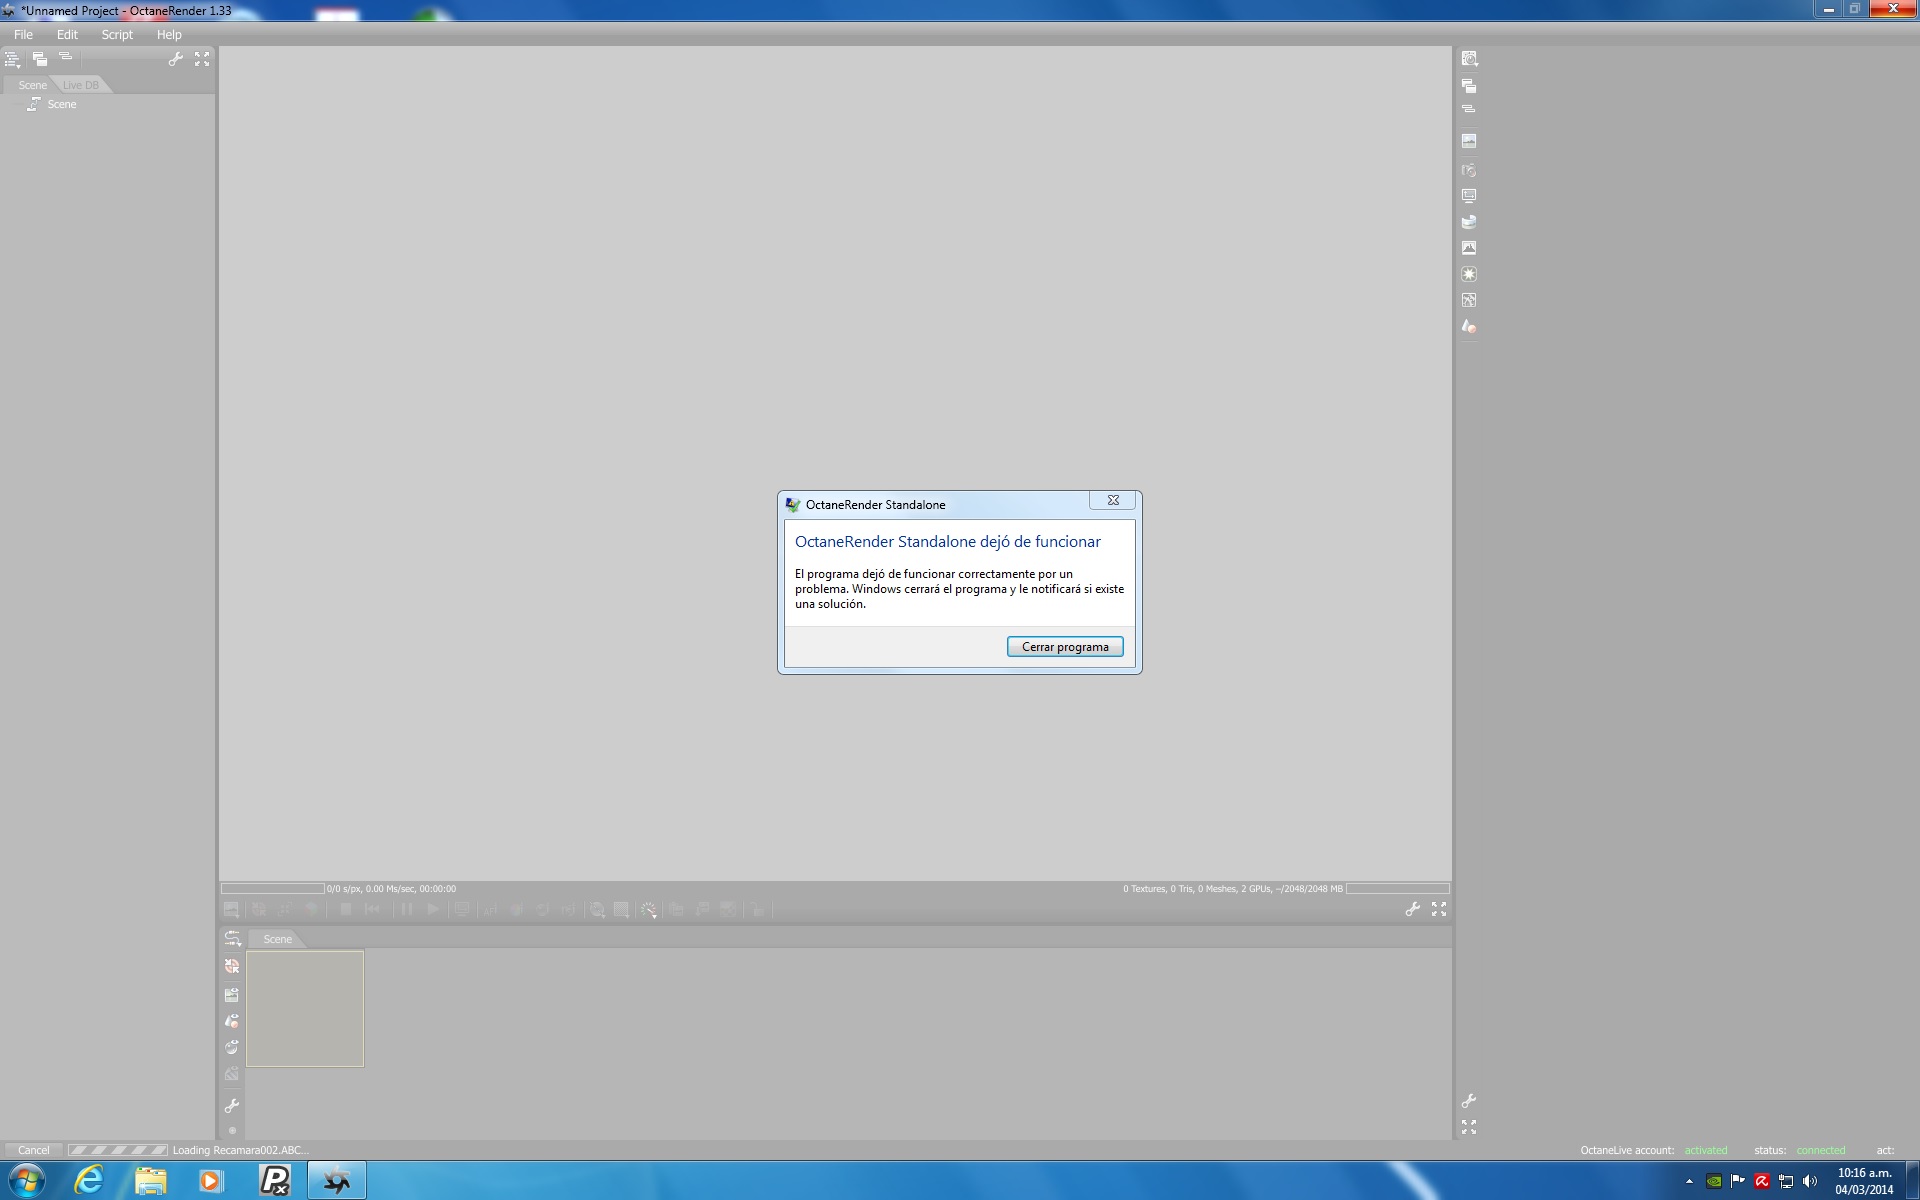1920x1200 pixels.
Task: Open viewport wrench settings icon
Action: tap(1412, 909)
